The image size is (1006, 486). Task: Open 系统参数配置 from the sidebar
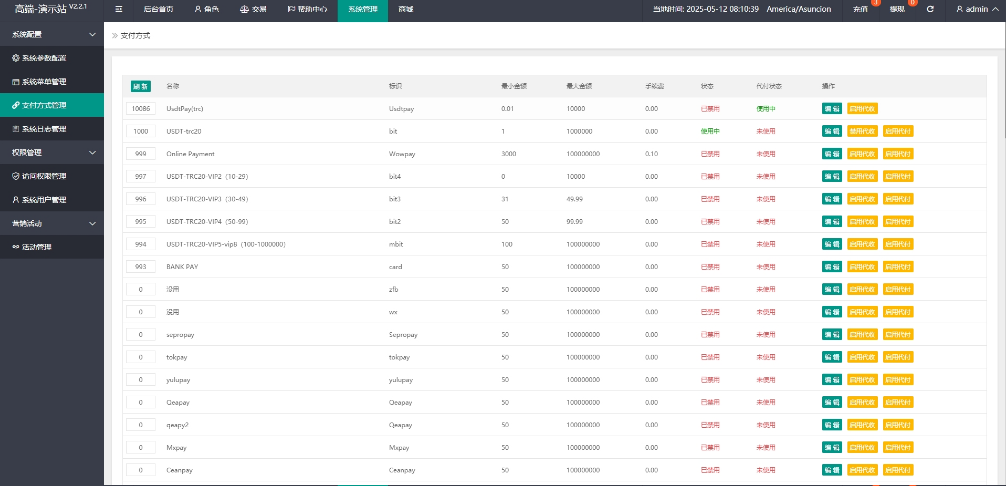tap(52, 58)
